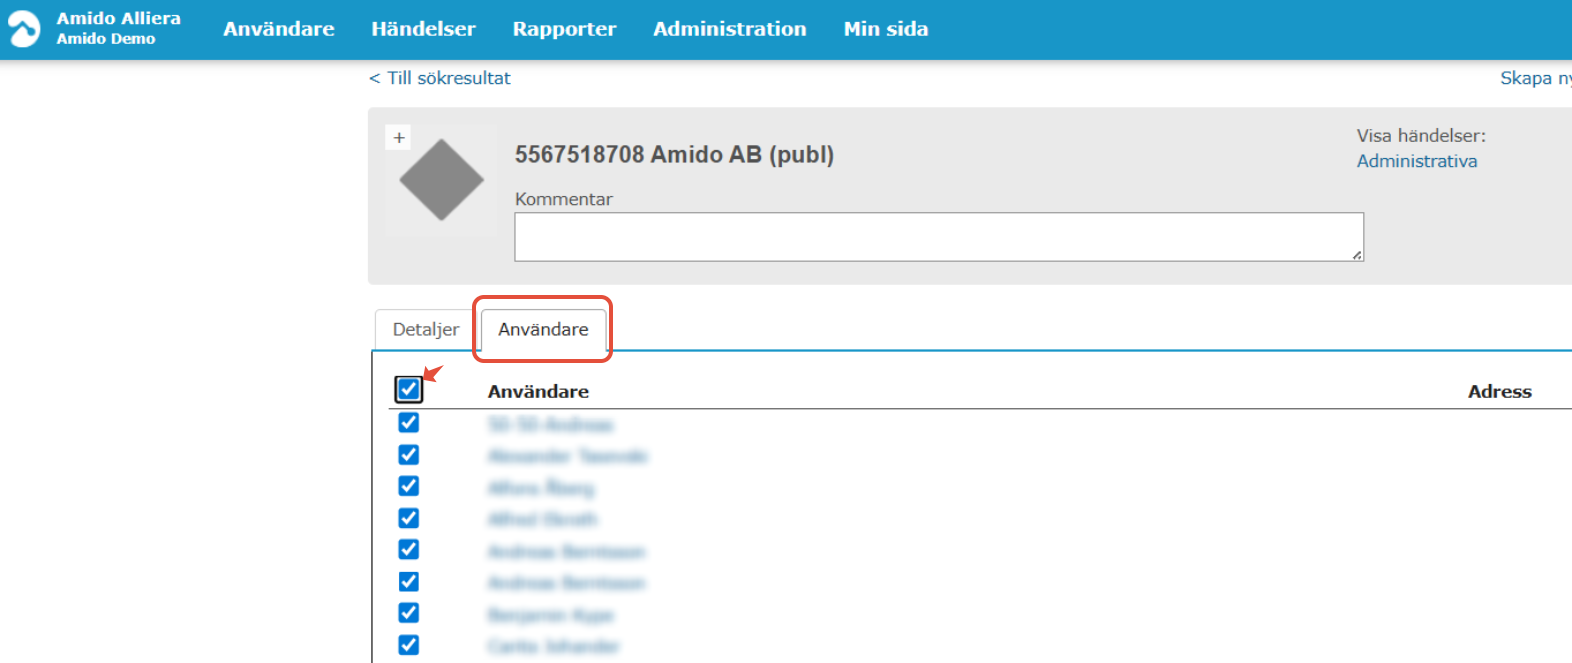Uncheck the sixth user row checkbox
The width and height of the screenshot is (1572, 663).
[408, 582]
